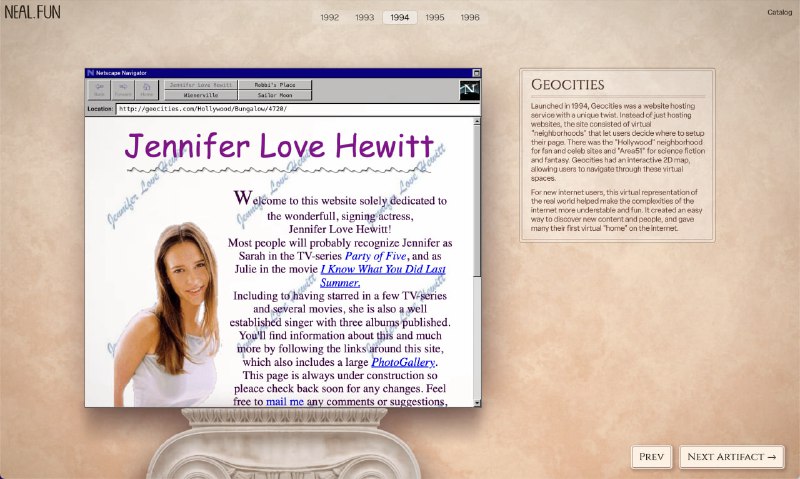Viewport: 800px width, 479px height.
Task: Click the Netscape Navigator title text
Action: 121,73
